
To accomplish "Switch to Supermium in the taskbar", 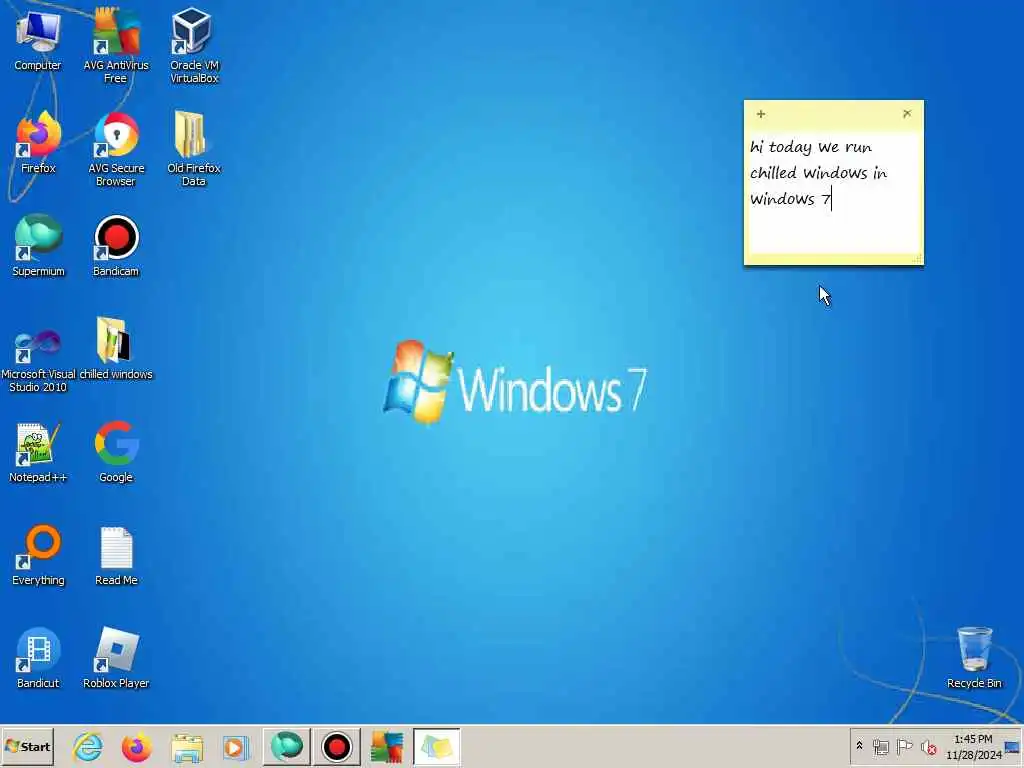I will pyautogui.click(x=287, y=746).
